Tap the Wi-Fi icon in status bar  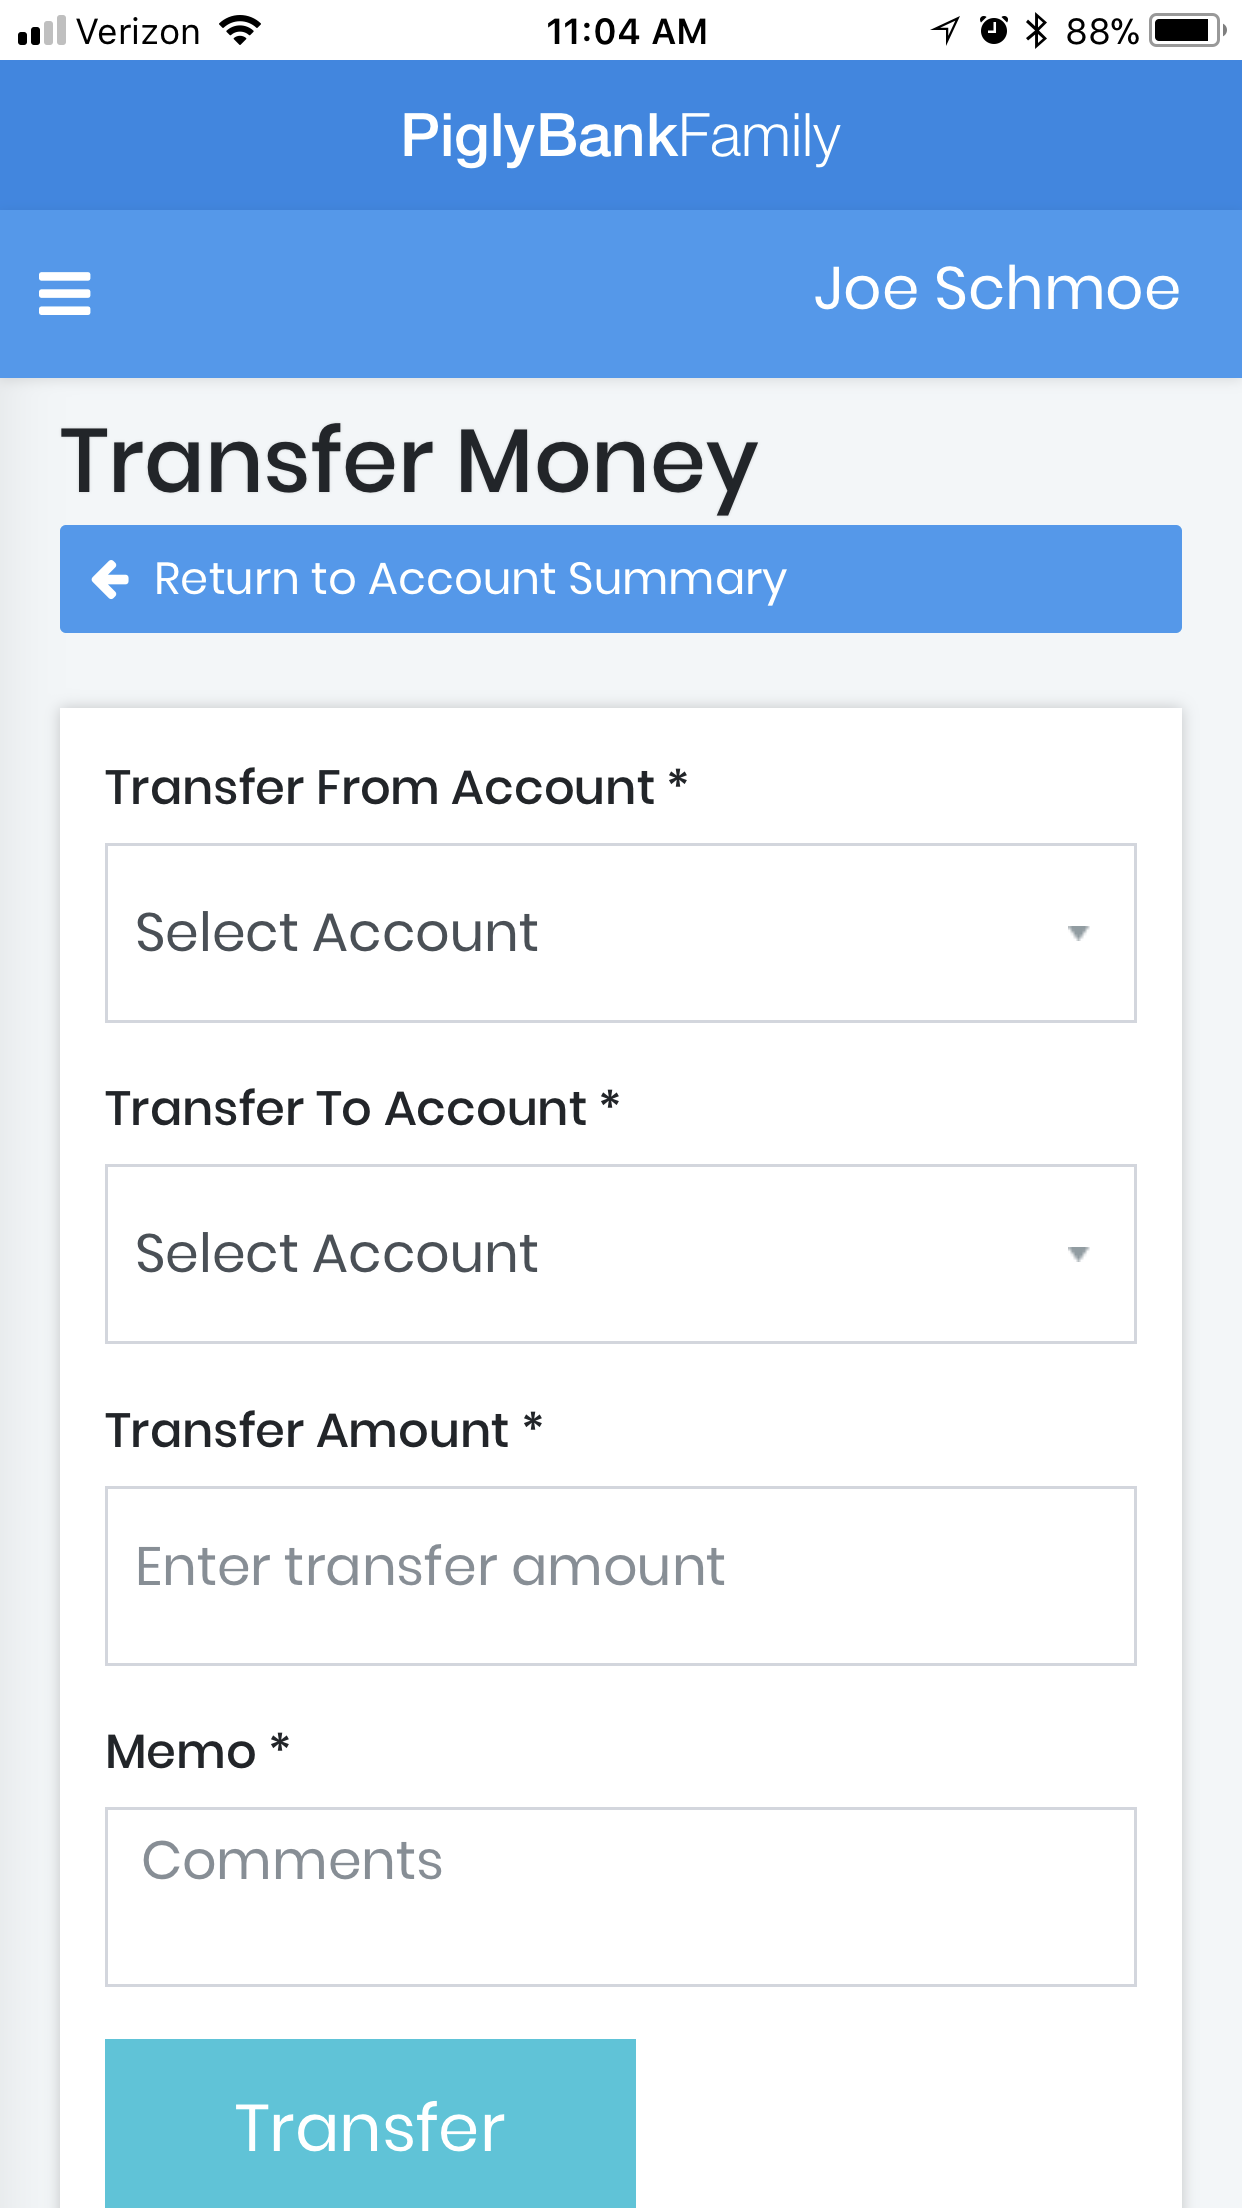pyautogui.click(x=240, y=31)
